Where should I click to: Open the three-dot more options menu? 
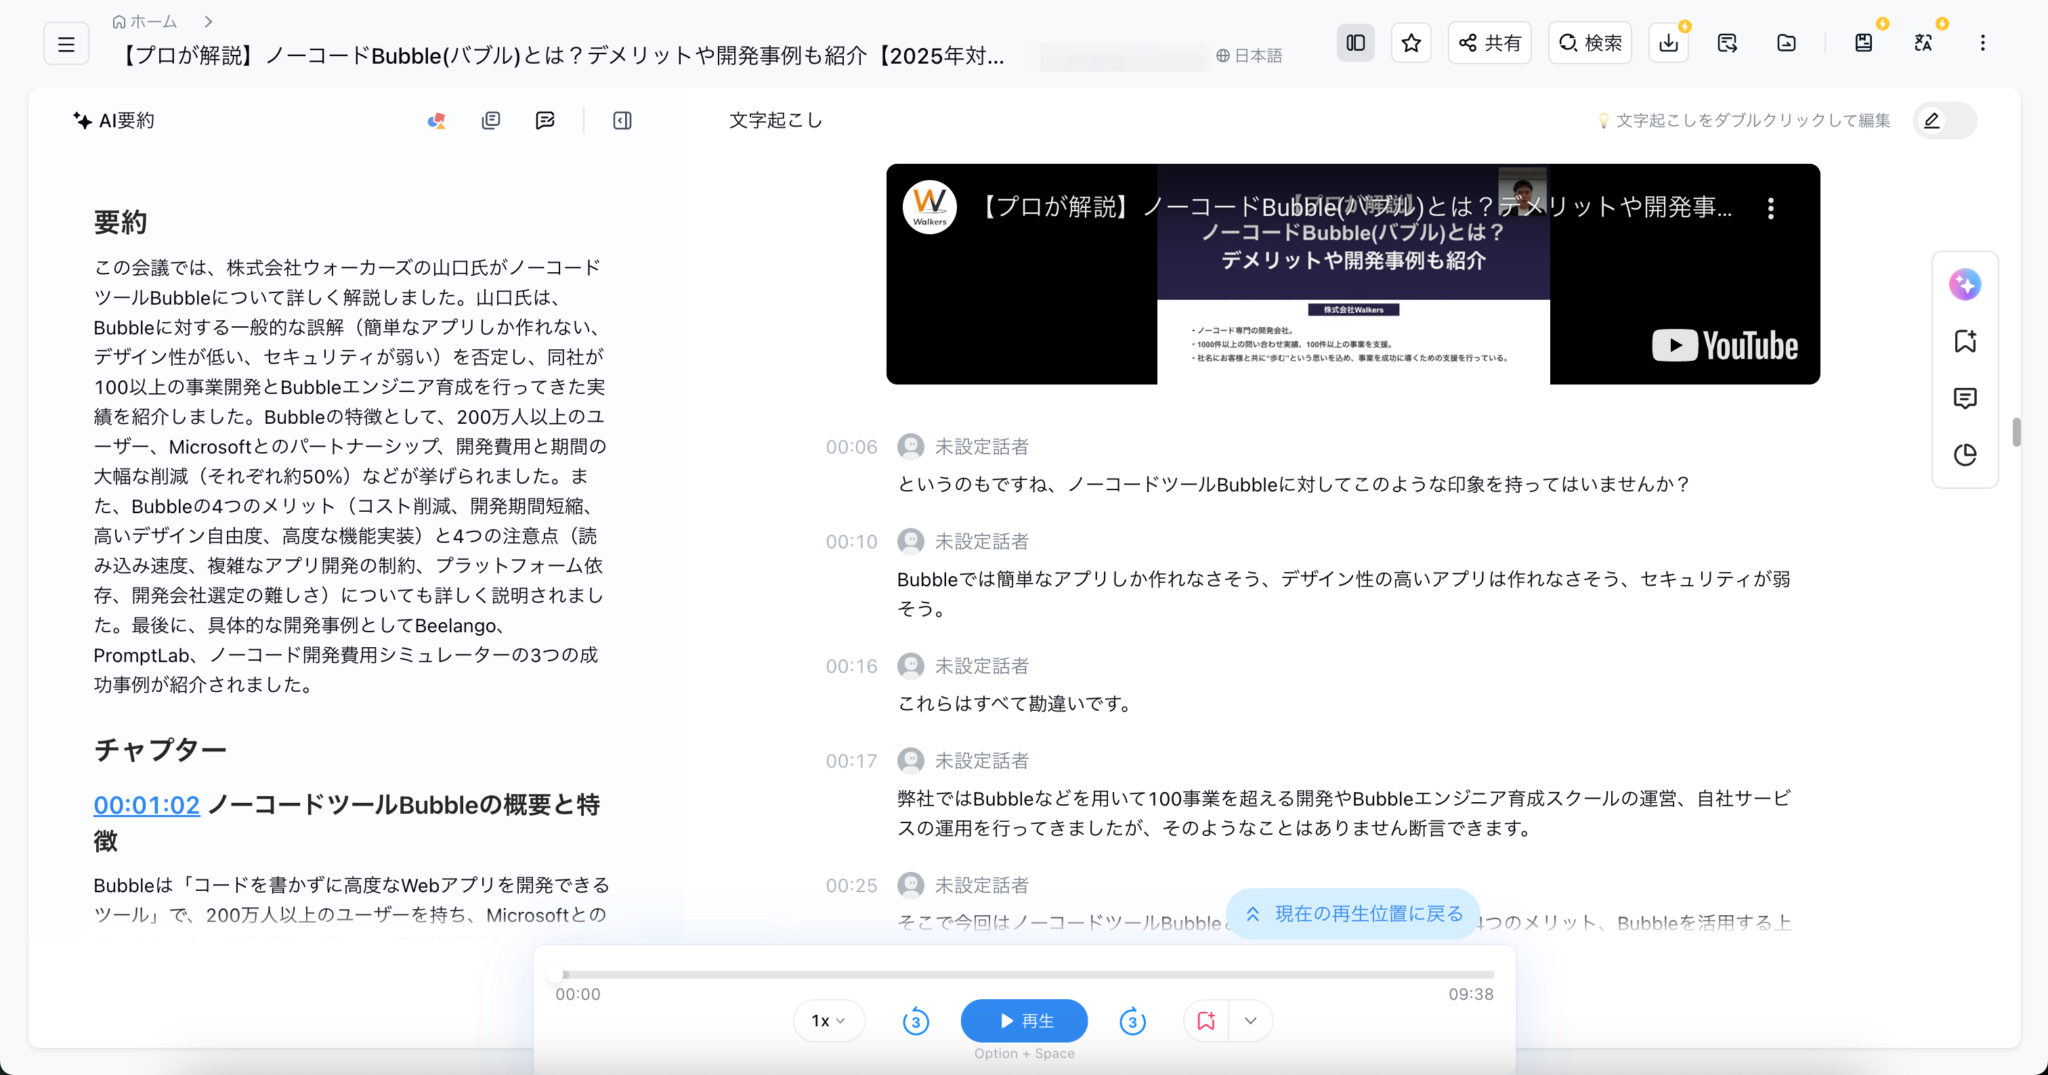(1984, 42)
